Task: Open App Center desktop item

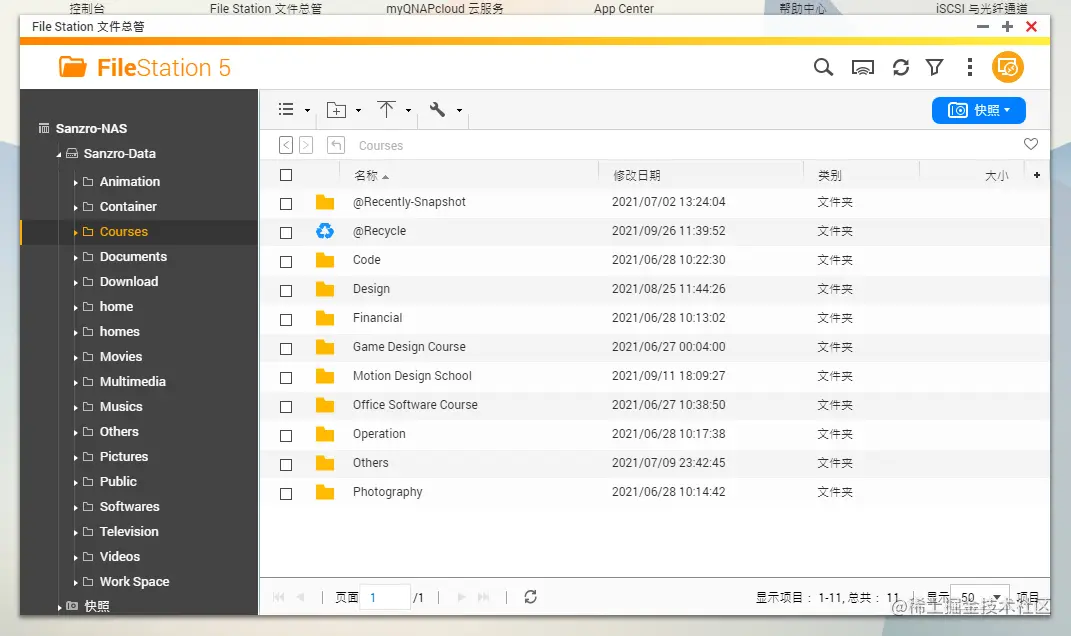Action: pyautogui.click(x=624, y=8)
